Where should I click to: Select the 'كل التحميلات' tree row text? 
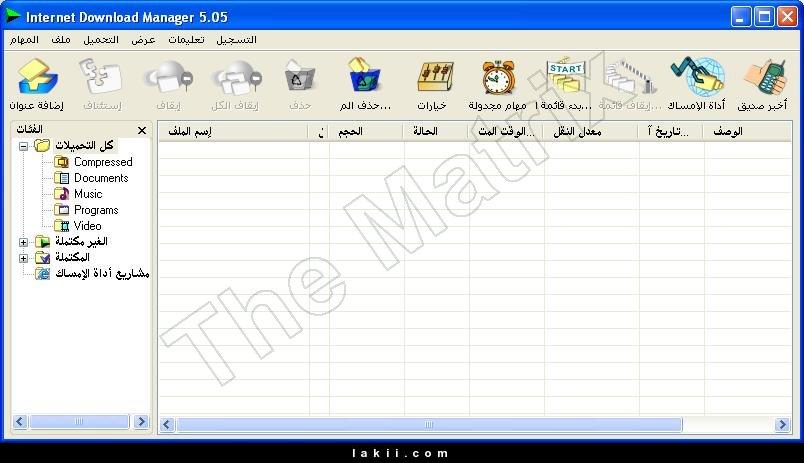pyautogui.click(x=85, y=146)
